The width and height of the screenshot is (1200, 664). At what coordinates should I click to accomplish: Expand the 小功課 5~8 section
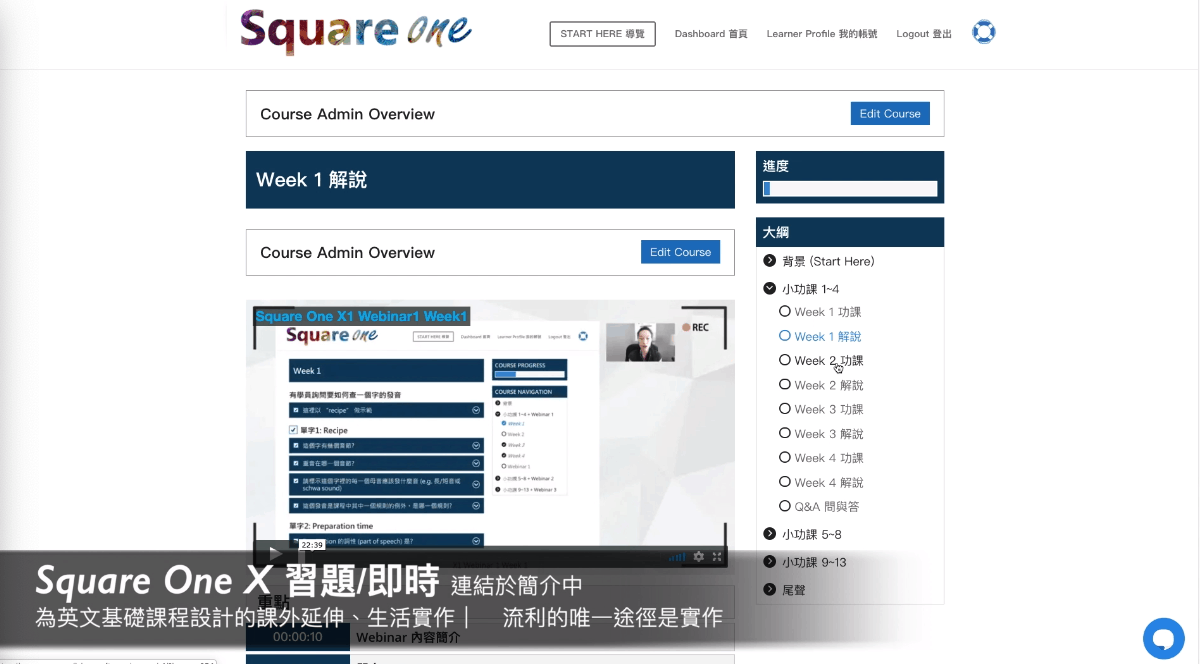point(770,534)
